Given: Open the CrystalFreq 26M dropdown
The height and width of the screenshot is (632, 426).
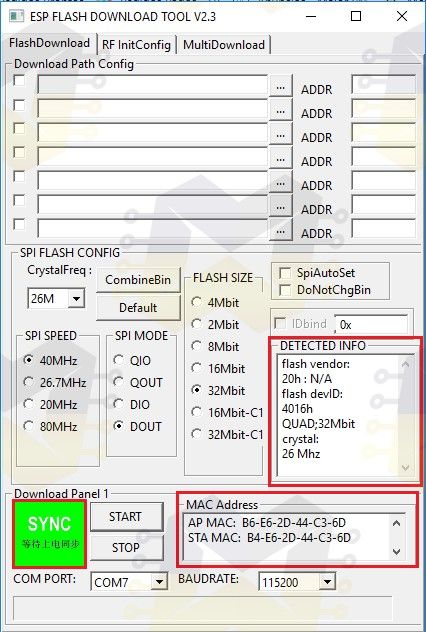Looking at the screenshot, I should [x=76, y=299].
